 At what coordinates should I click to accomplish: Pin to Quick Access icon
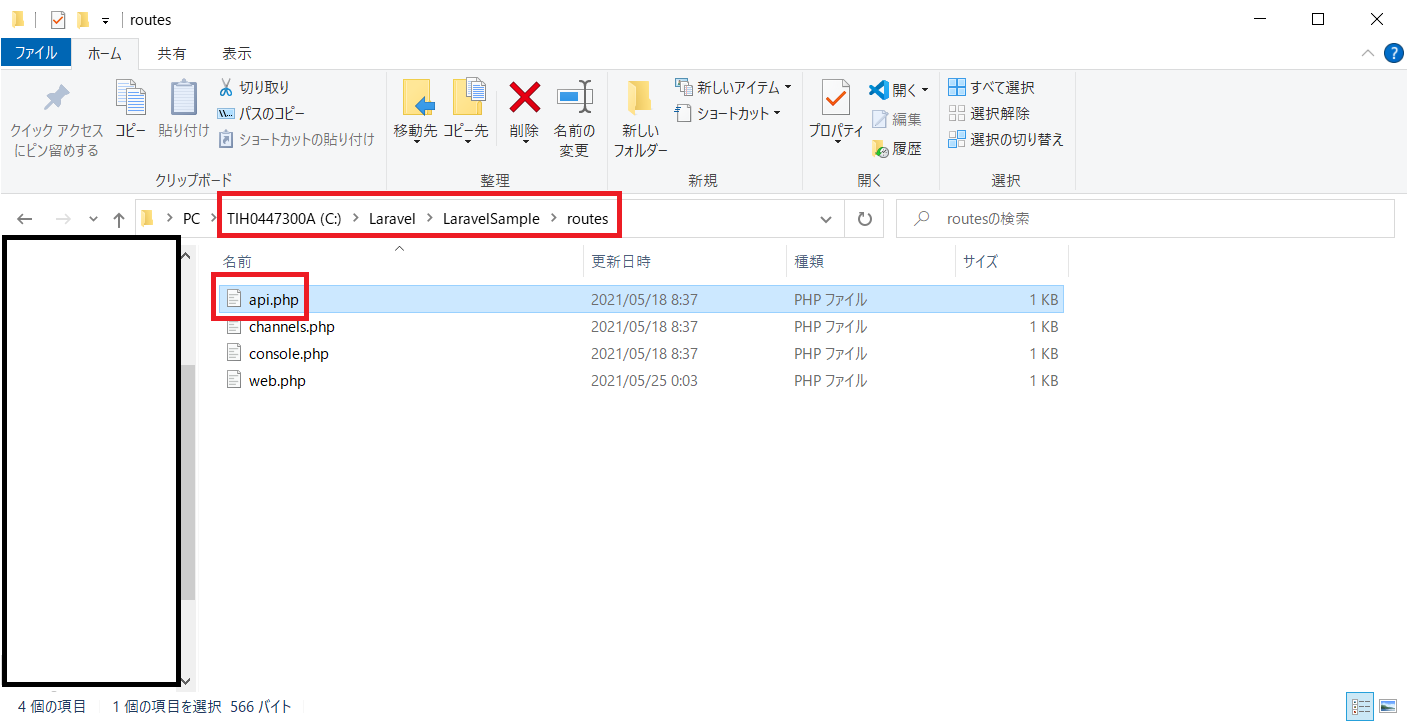[56, 98]
